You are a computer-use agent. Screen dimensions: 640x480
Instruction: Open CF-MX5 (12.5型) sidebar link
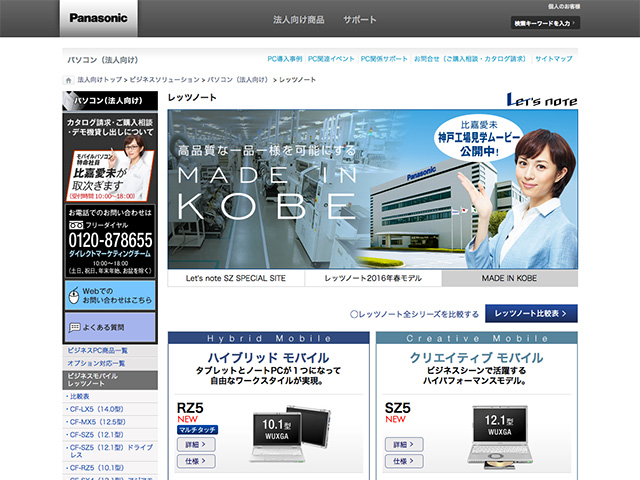(x=97, y=422)
